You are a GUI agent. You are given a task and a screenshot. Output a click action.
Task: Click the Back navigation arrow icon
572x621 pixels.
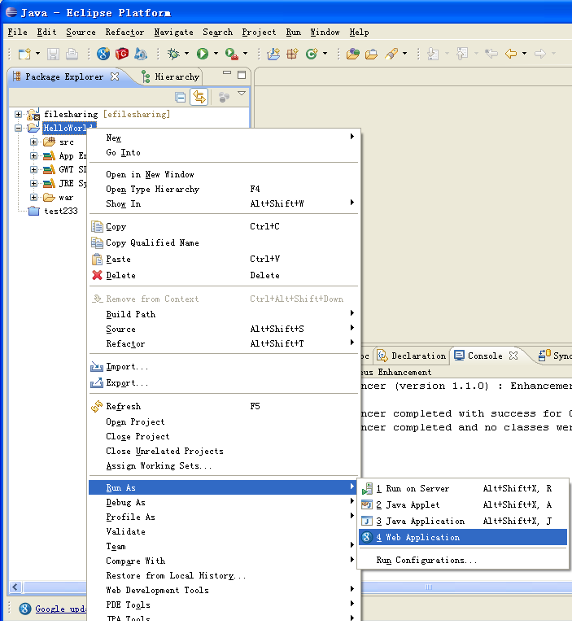[x=511, y=53]
